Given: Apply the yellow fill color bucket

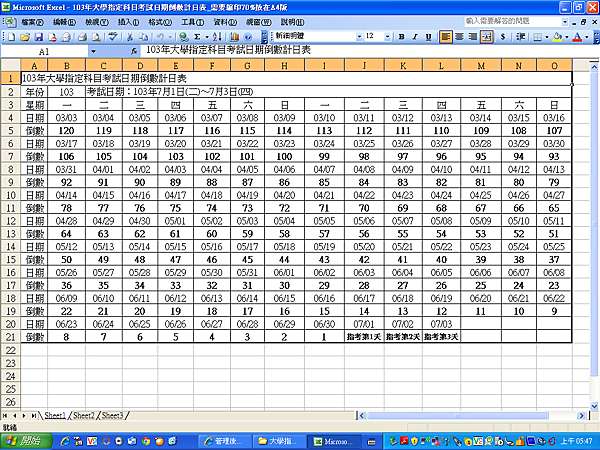Looking at the screenshot, I should [x=558, y=37].
